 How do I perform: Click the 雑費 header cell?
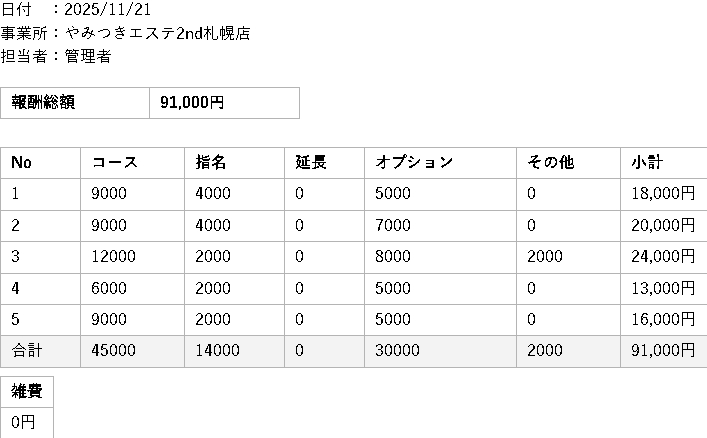click(x=27, y=391)
